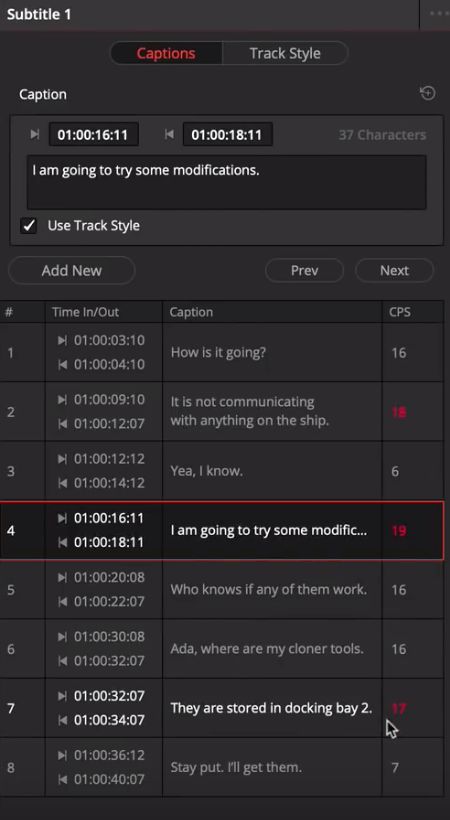The width and height of the screenshot is (450, 820).
Task: Click the out-point icon for caption row 8
Action: tap(62, 779)
